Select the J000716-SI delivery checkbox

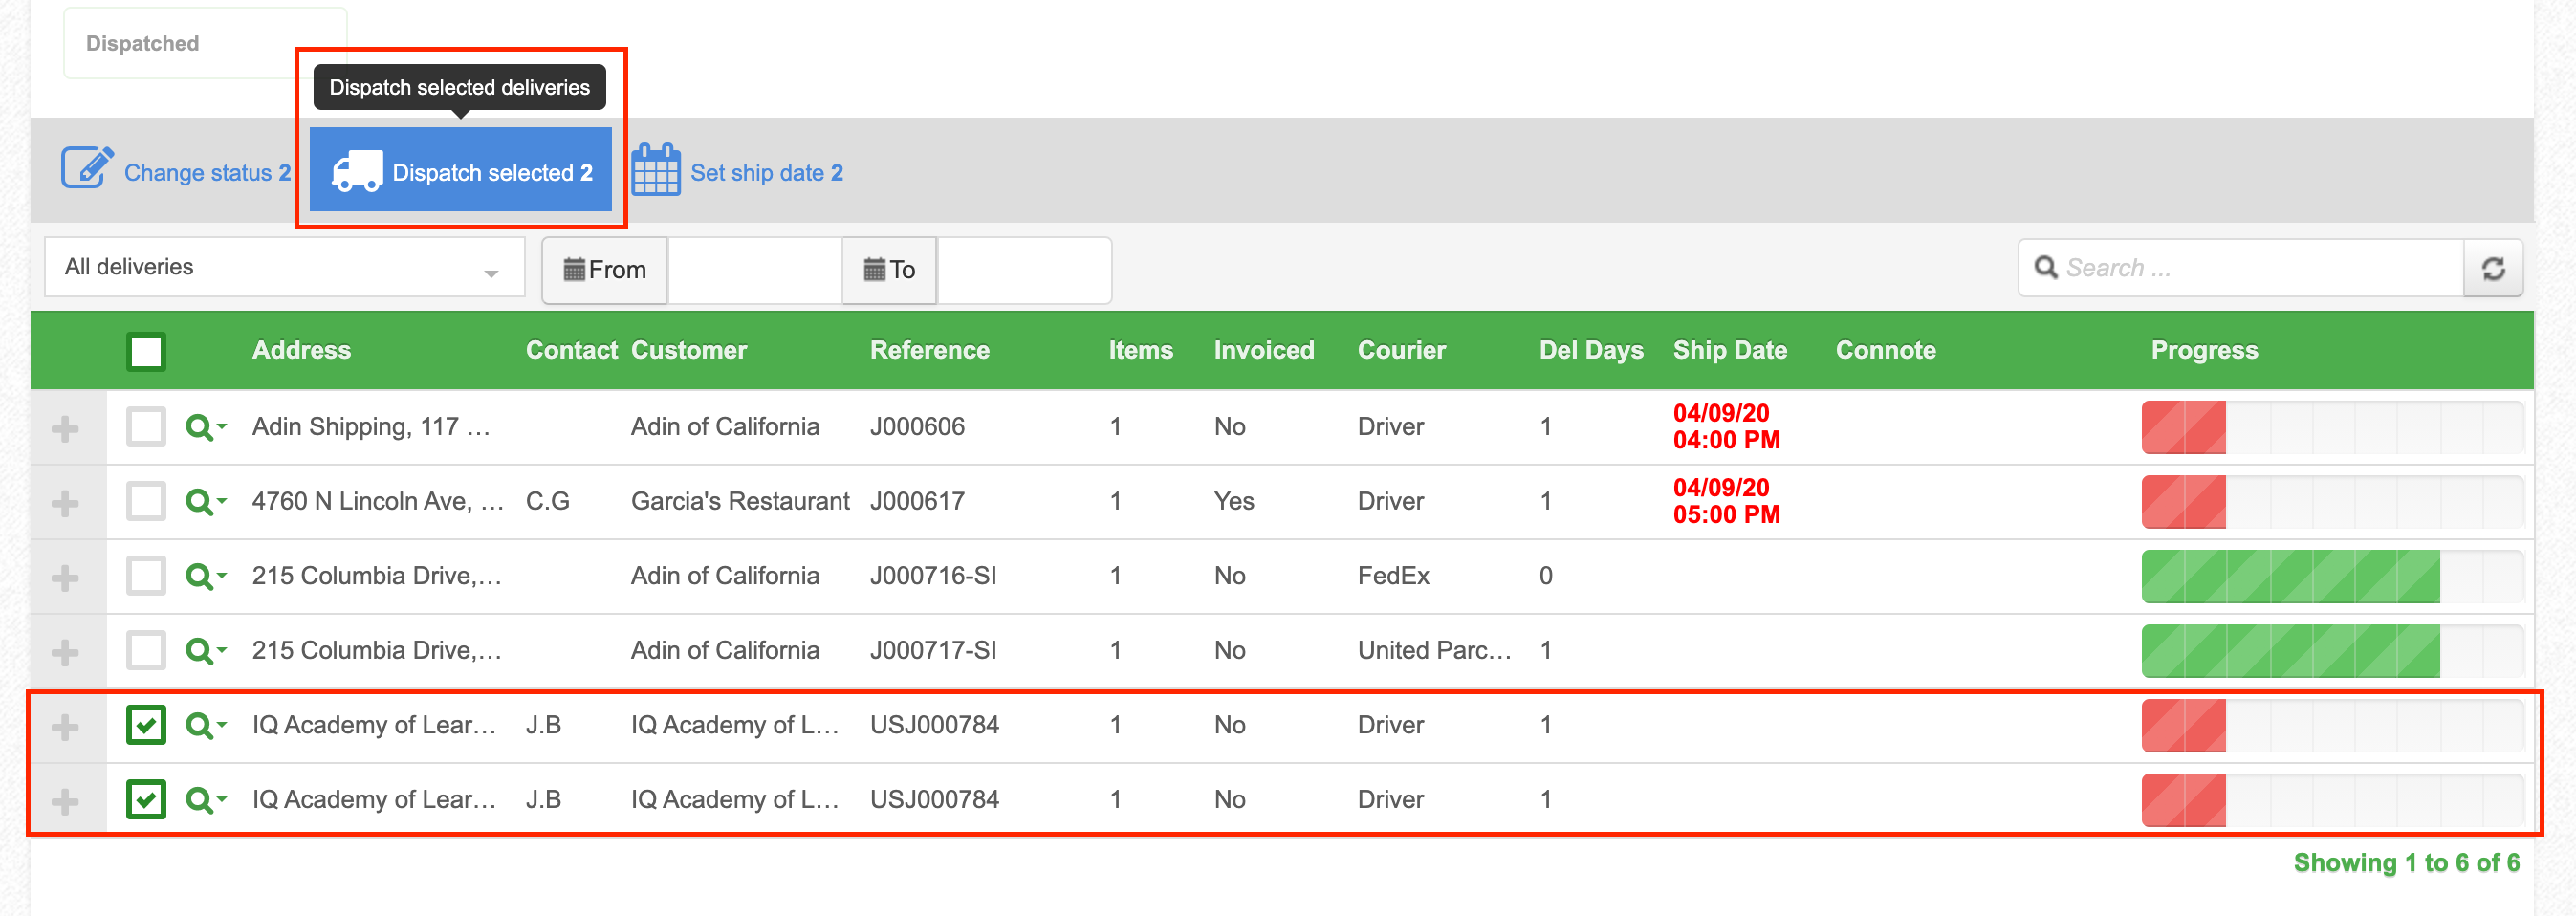(146, 576)
